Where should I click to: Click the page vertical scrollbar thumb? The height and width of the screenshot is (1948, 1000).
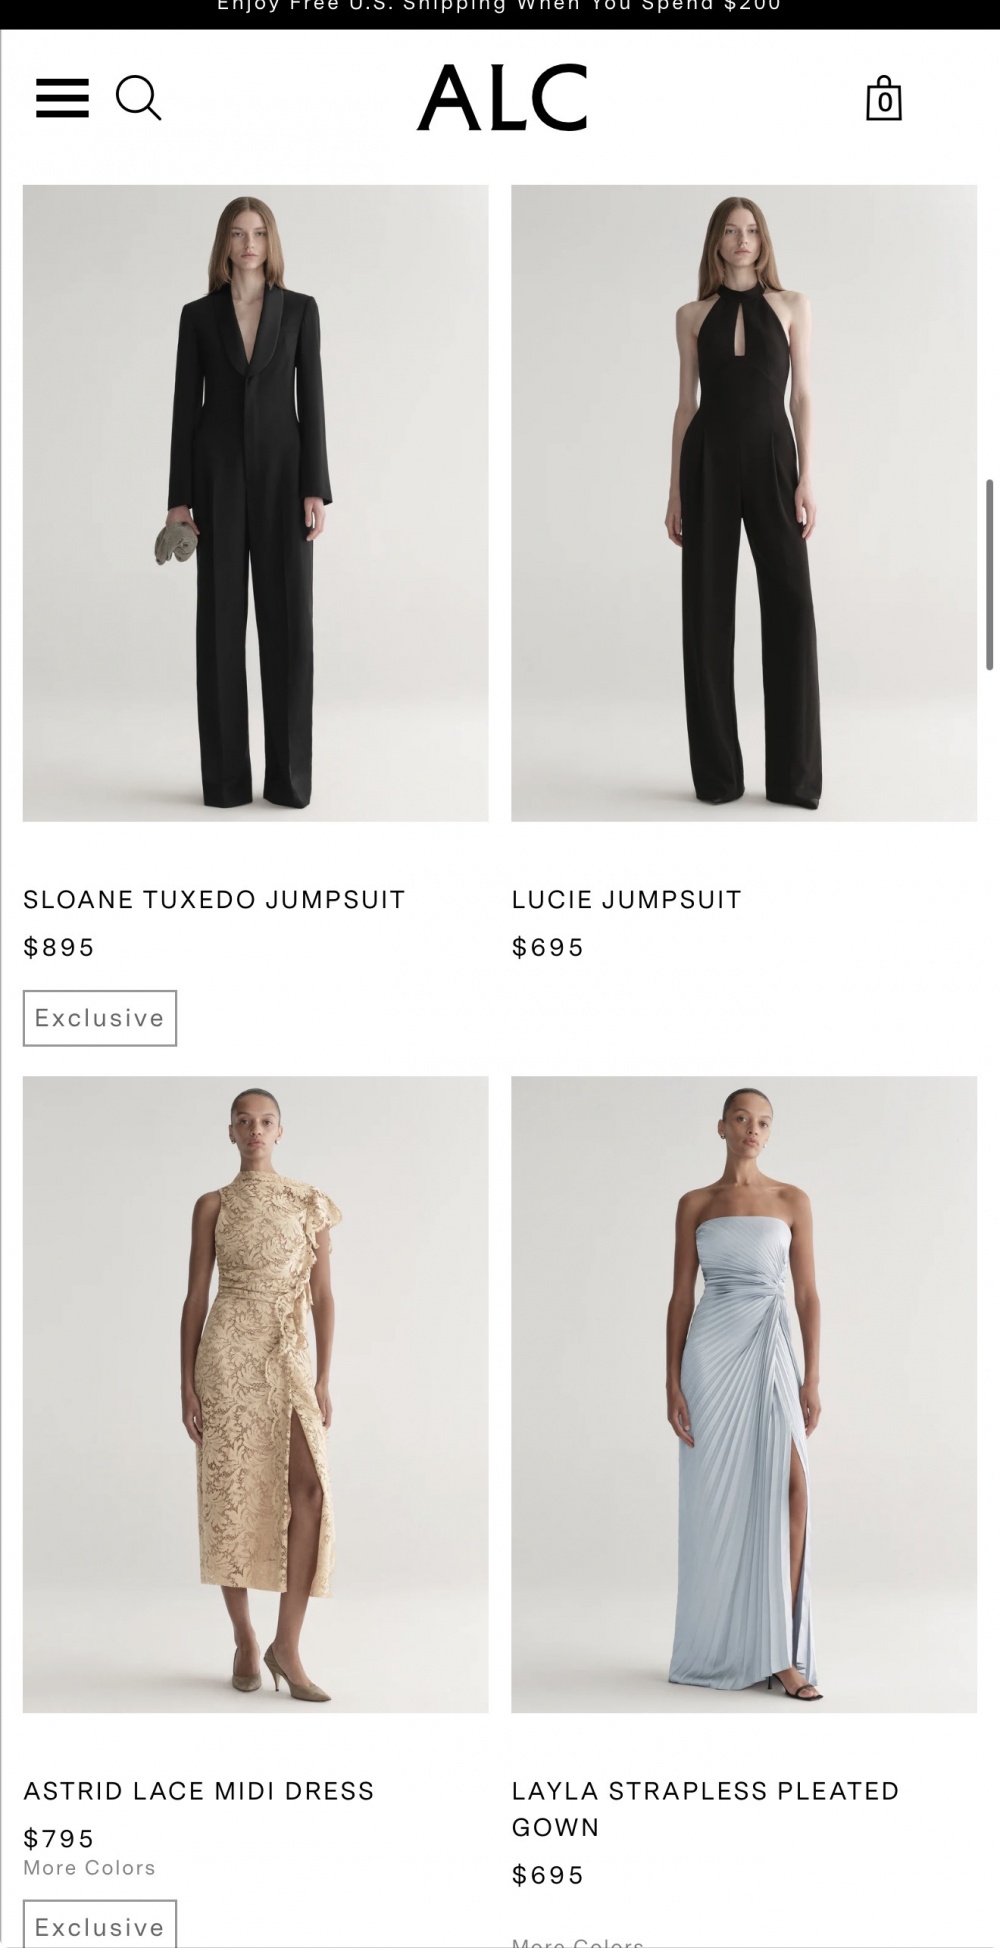coord(990,574)
